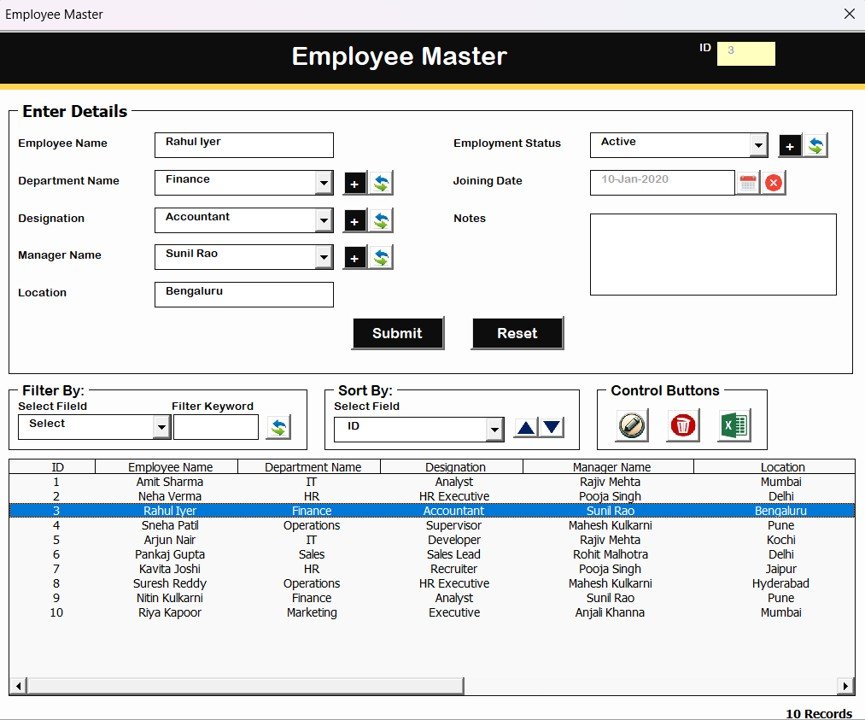Open the Filter By Select Field dropdown
The width and height of the screenshot is (865, 720).
[x=161, y=428]
